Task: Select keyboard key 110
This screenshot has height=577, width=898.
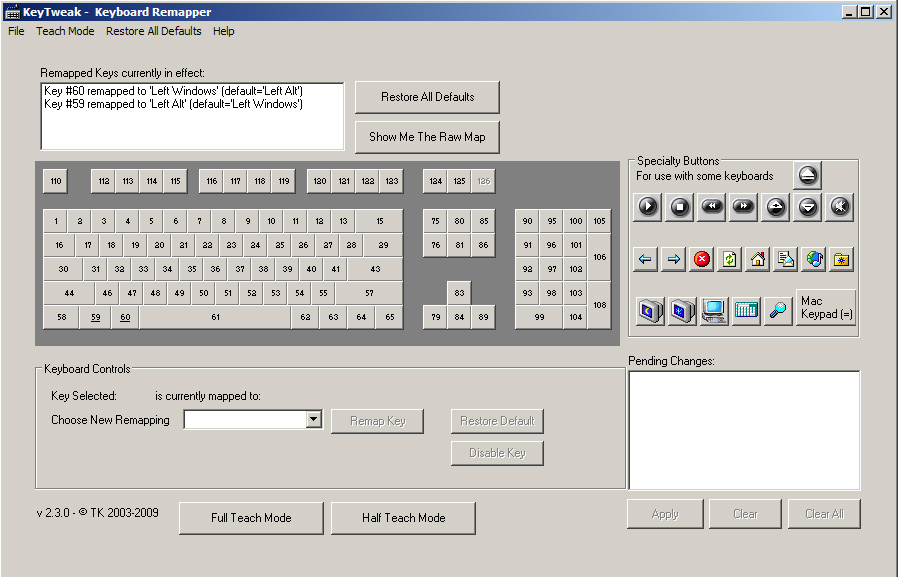Action: tap(56, 181)
